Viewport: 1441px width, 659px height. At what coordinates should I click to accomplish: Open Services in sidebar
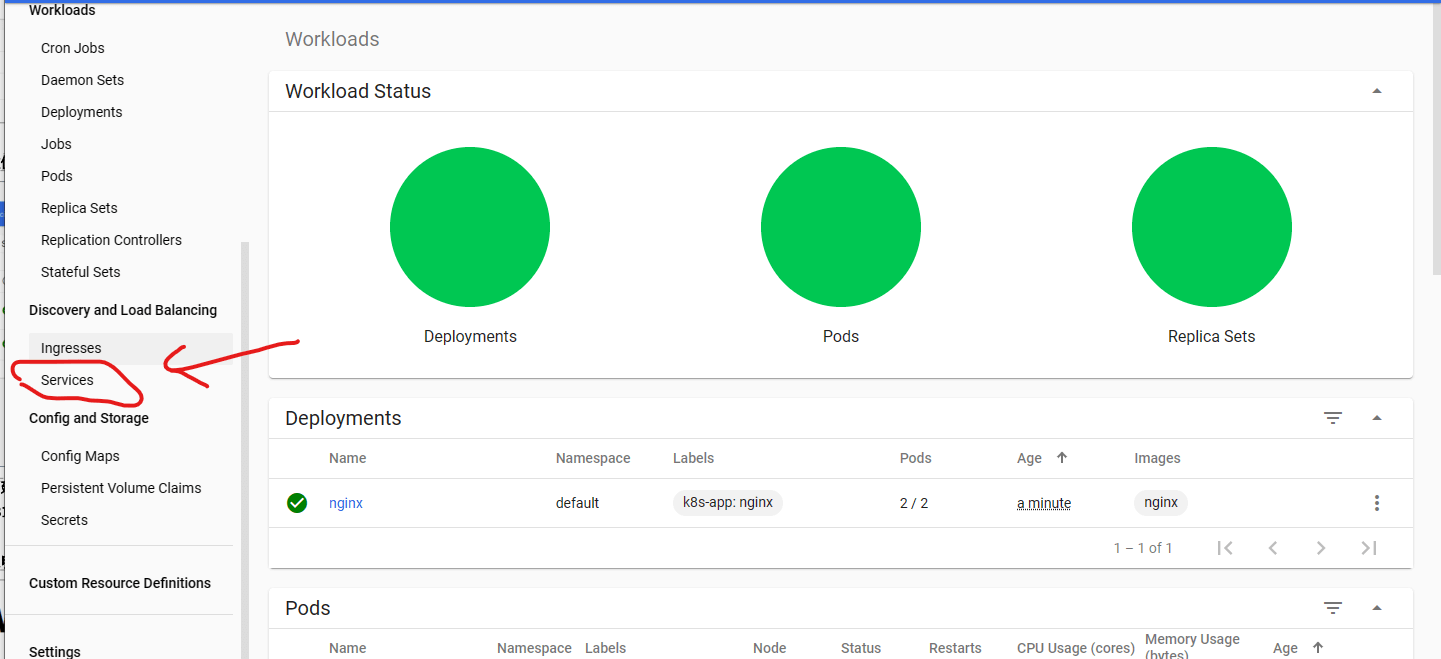point(67,380)
